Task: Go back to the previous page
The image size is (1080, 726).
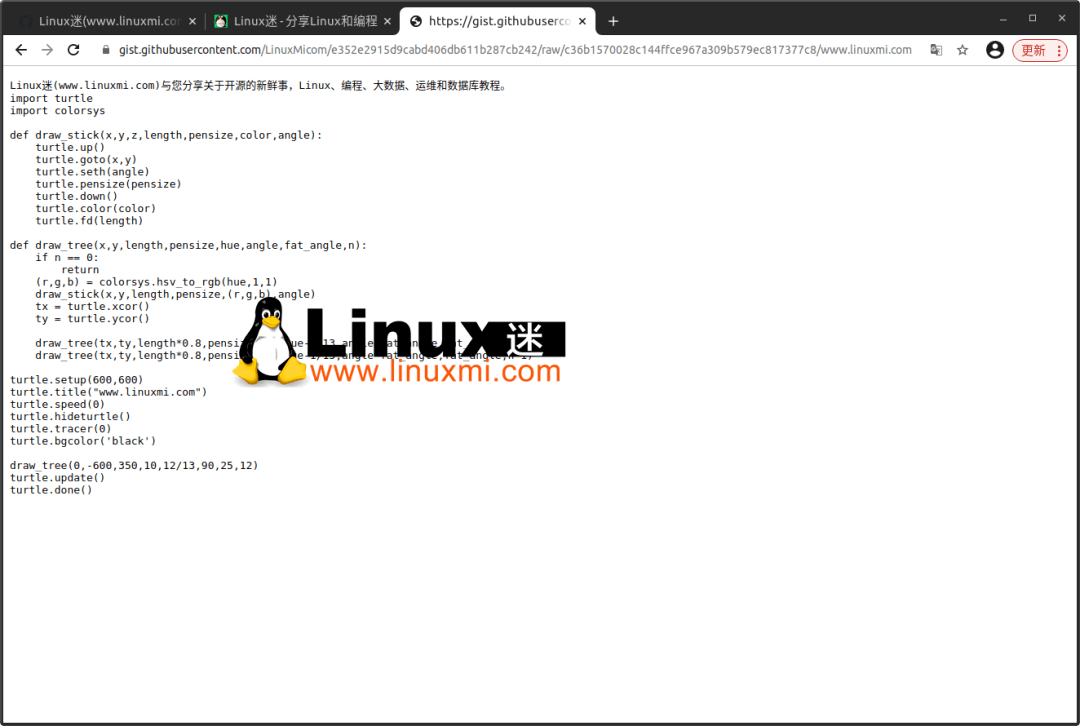Action: pyautogui.click(x=21, y=49)
